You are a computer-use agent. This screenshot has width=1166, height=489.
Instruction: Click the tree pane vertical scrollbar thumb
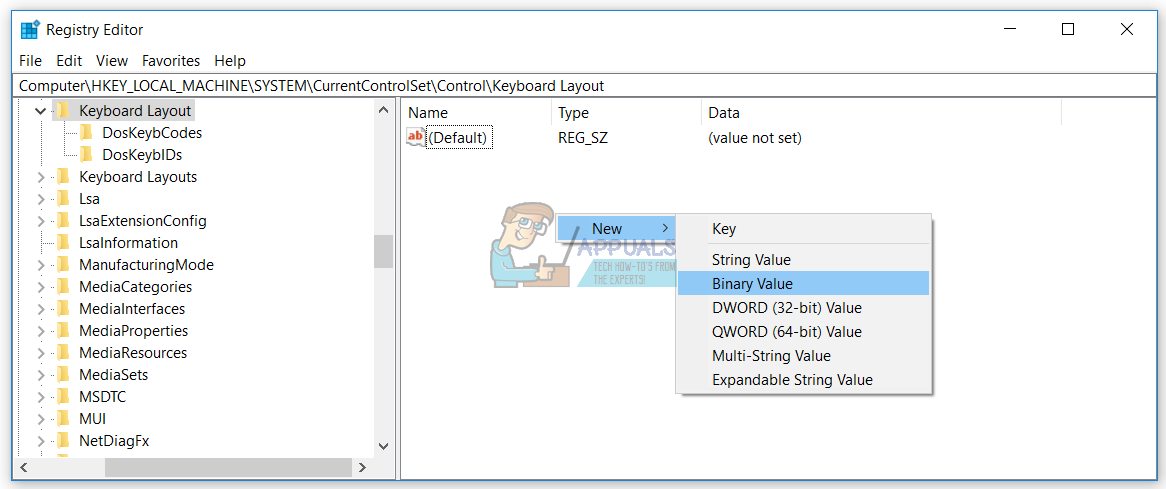tap(383, 251)
